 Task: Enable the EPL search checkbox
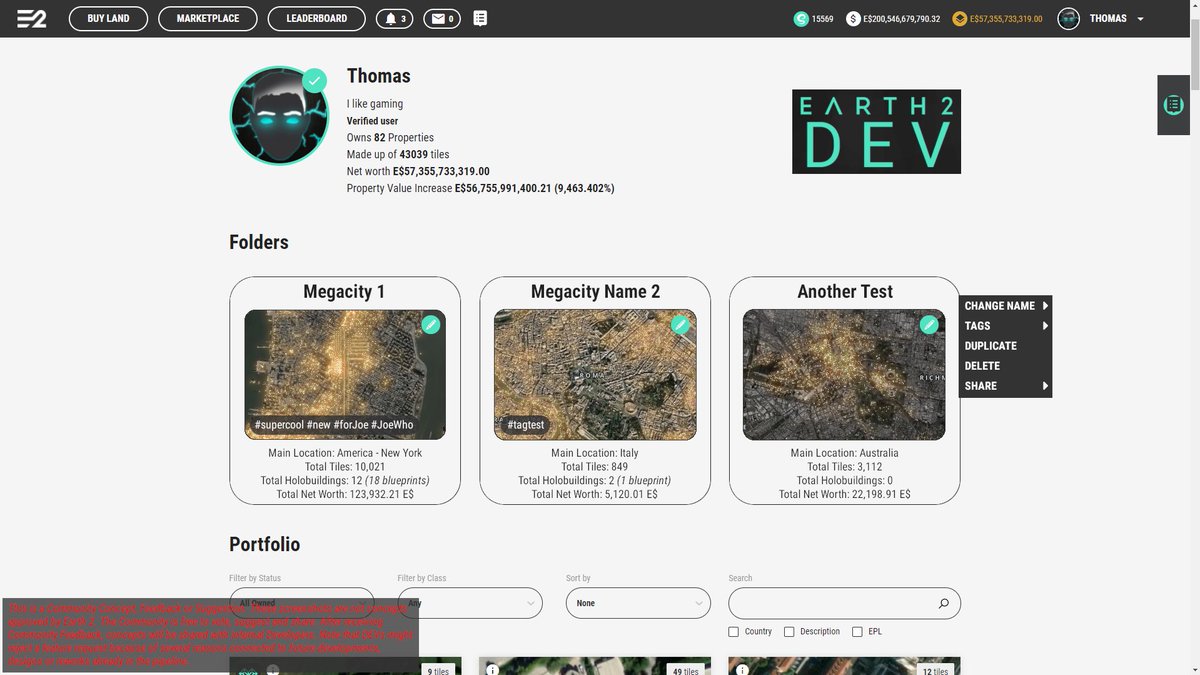(857, 632)
